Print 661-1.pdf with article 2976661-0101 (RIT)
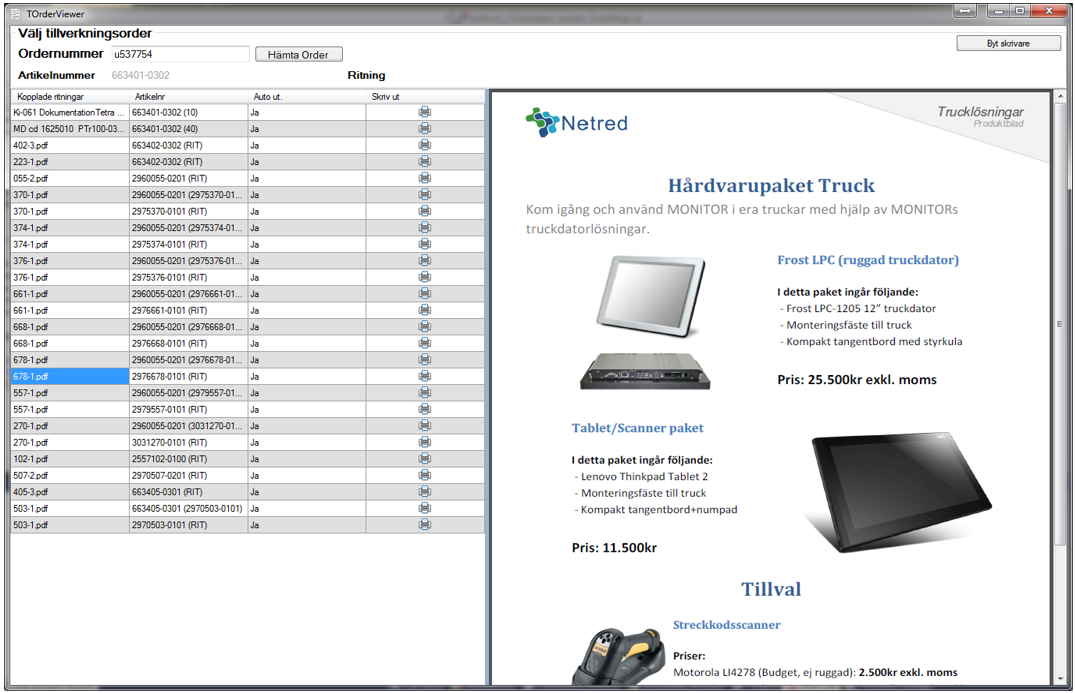Image resolution: width=1075 pixels, height=693 pixels. [425, 310]
